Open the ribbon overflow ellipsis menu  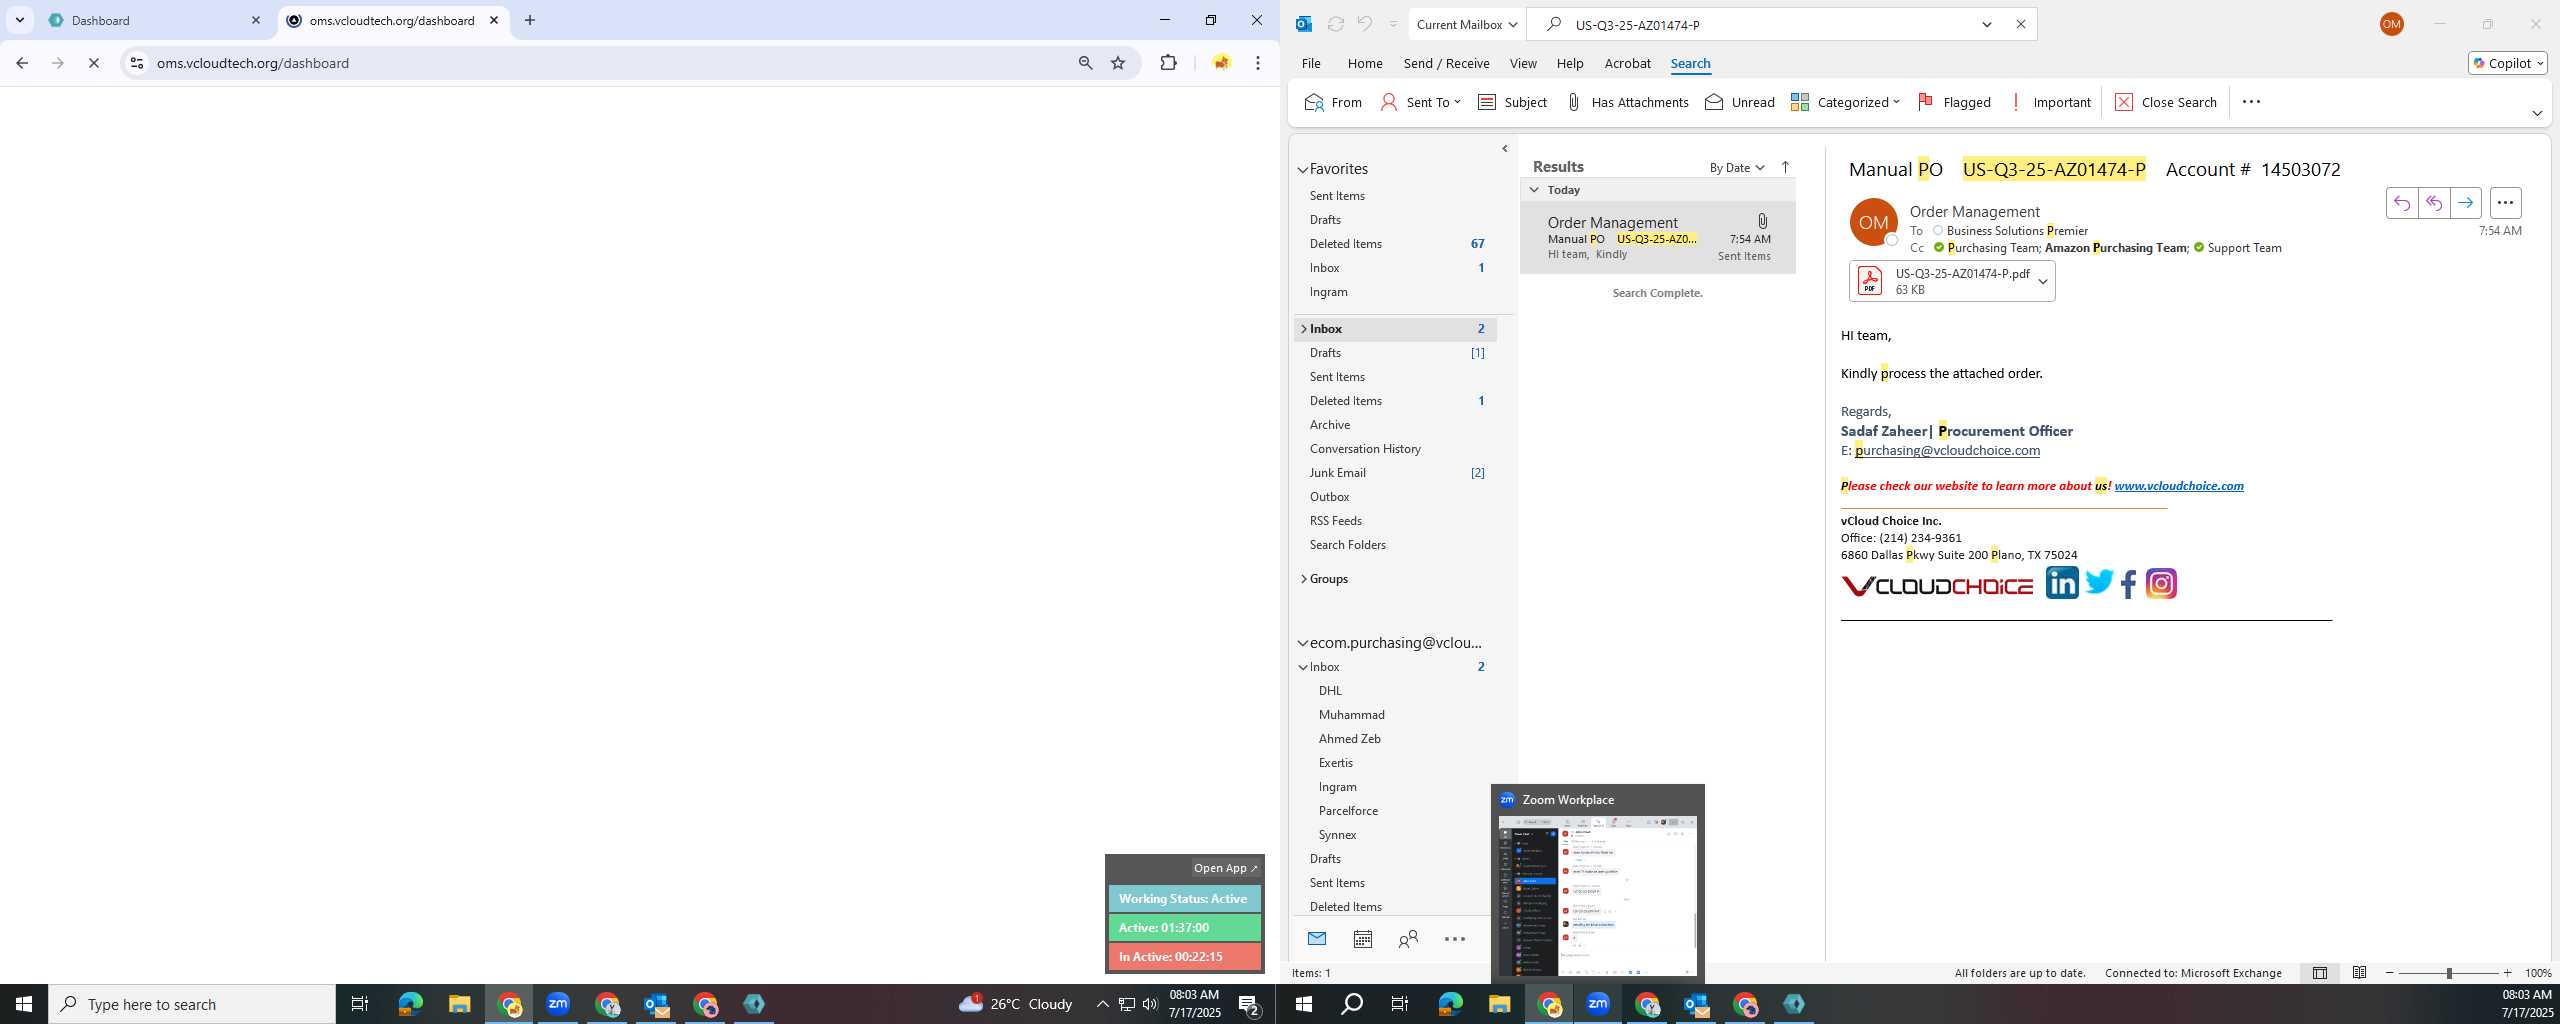click(2251, 102)
